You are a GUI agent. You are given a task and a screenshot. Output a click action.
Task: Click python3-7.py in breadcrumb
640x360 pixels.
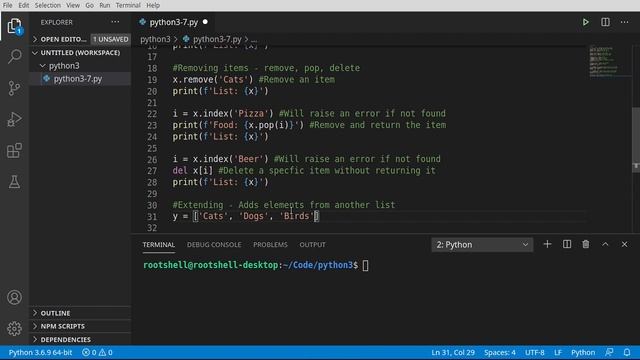[x=217, y=39]
